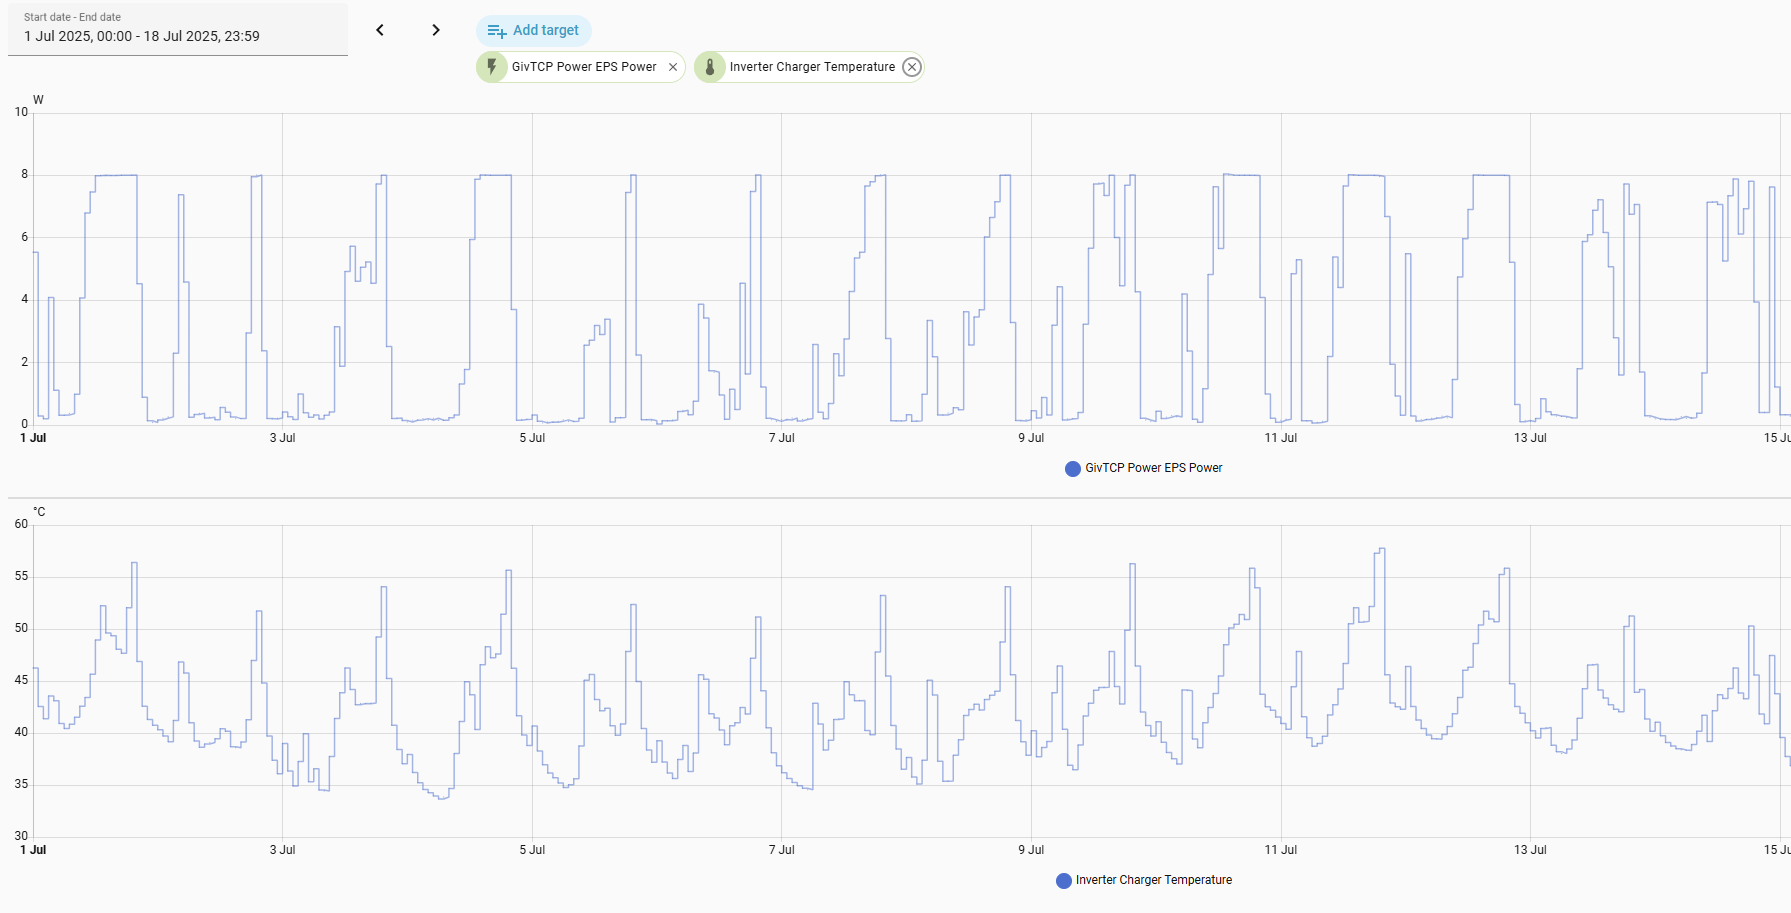The width and height of the screenshot is (1791, 913).
Task: Click the list-plus icon in Add target
Action: point(496,31)
